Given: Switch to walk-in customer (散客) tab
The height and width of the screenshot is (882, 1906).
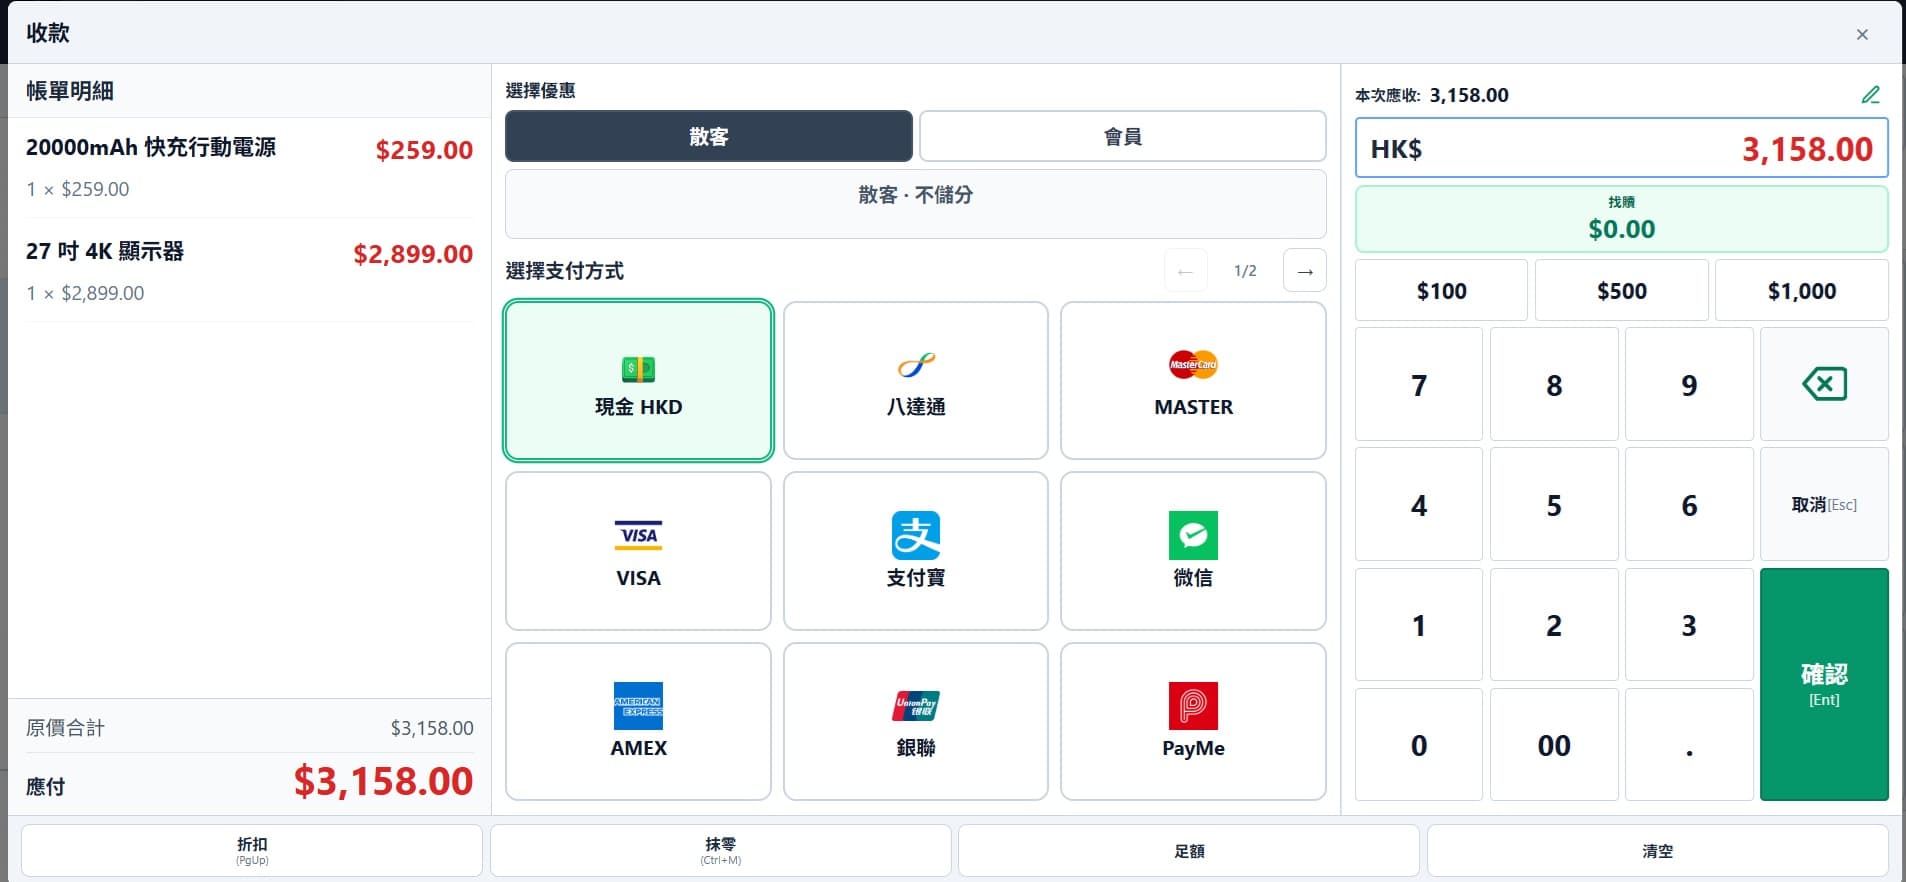Looking at the screenshot, I should [x=708, y=136].
